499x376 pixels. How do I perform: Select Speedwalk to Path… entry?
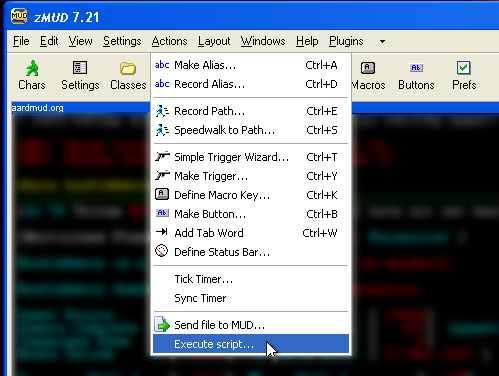[251, 130]
